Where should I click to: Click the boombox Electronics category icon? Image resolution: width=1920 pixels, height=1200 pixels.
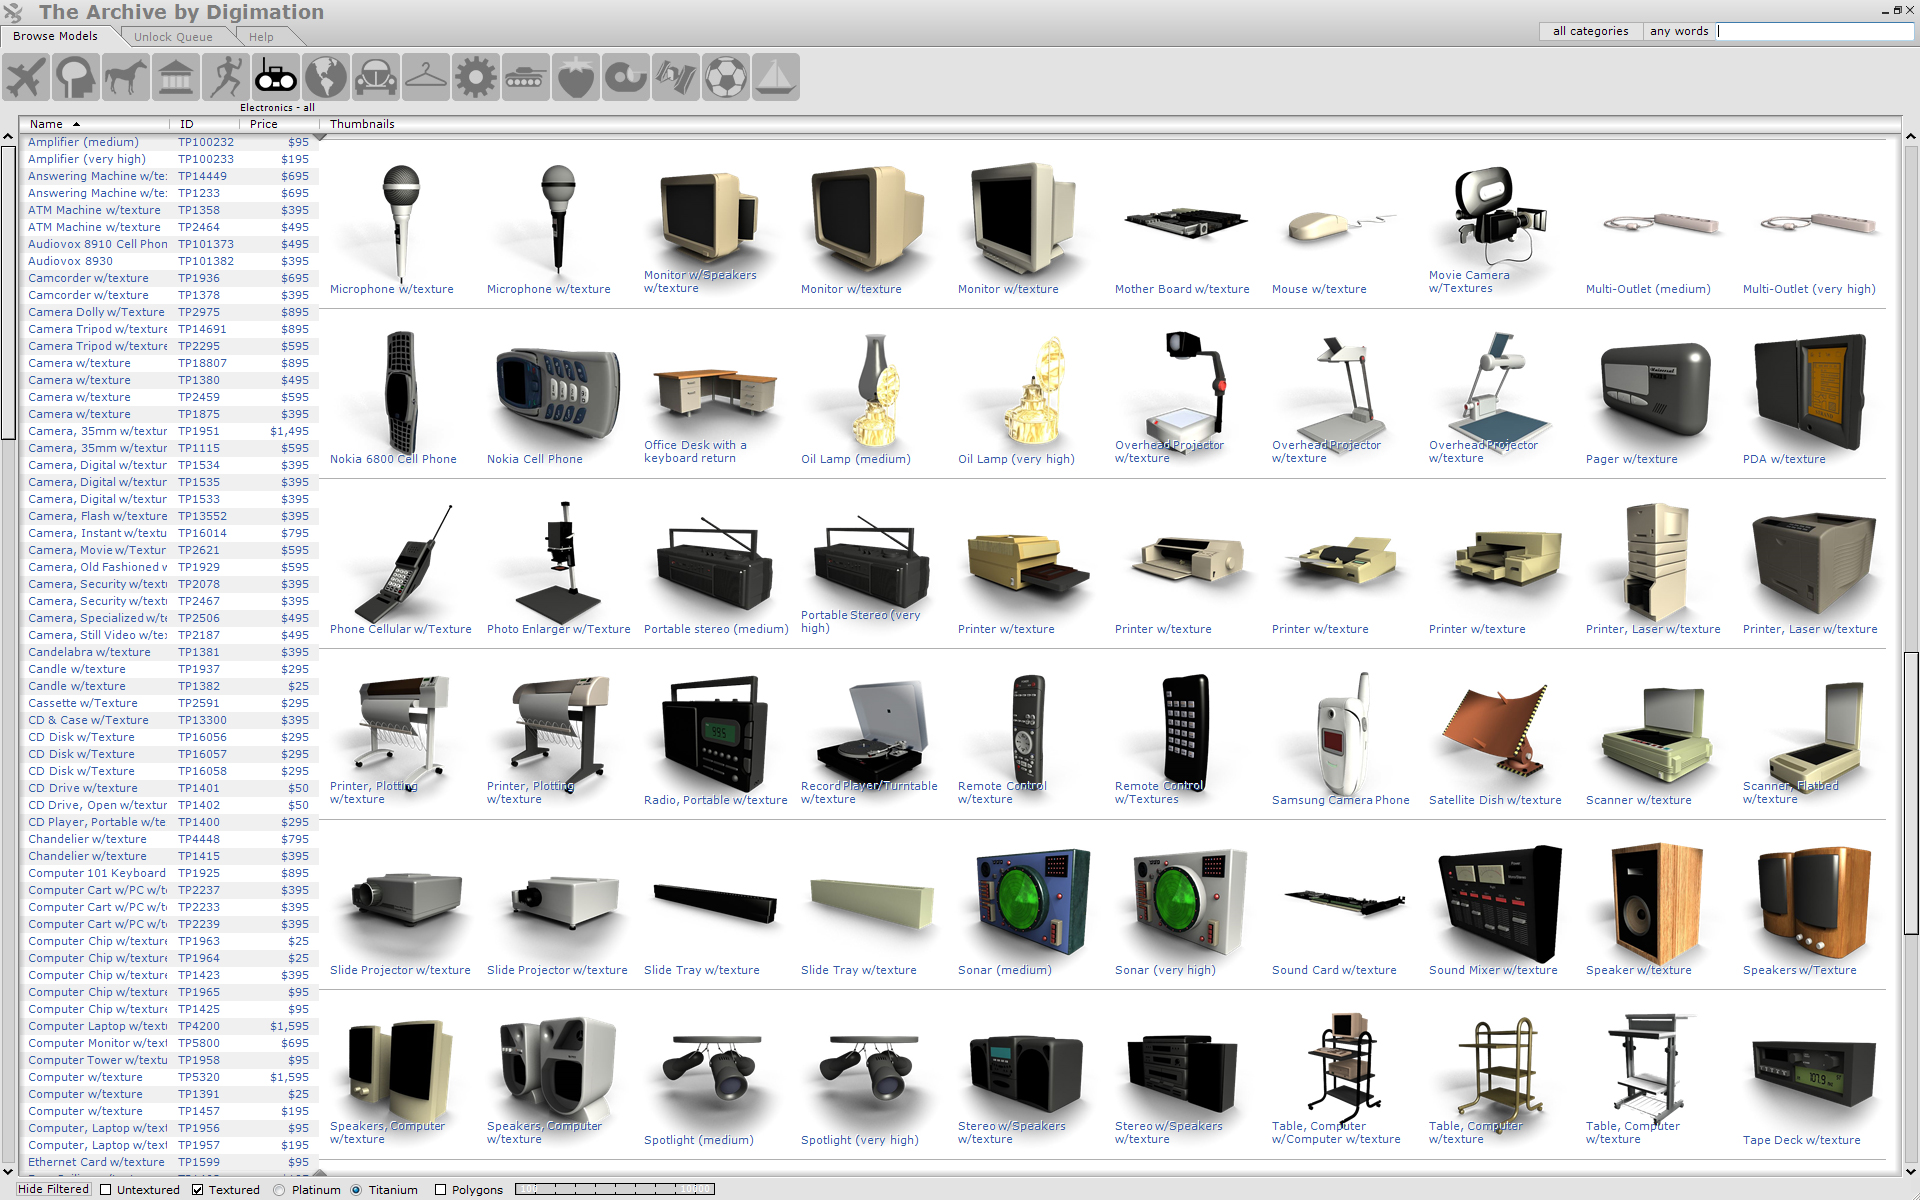(276, 77)
